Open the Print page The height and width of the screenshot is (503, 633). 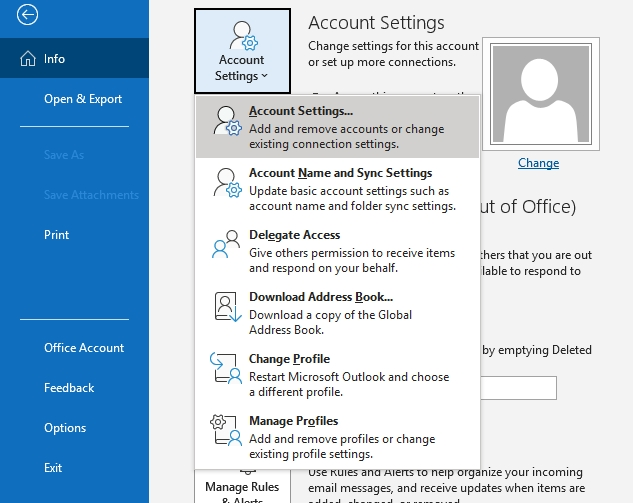[x=74, y=235]
